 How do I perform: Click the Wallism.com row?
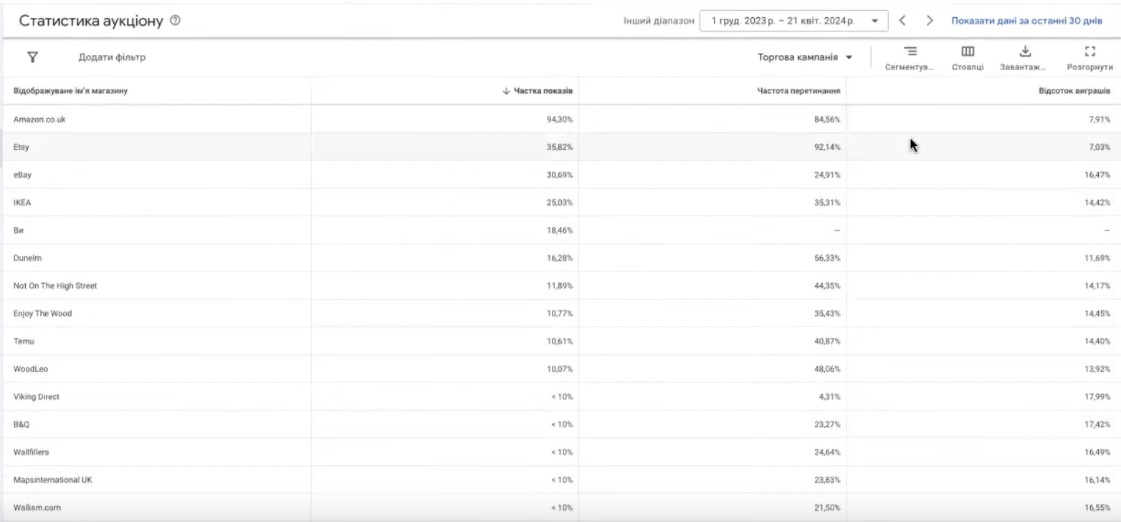[37, 507]
